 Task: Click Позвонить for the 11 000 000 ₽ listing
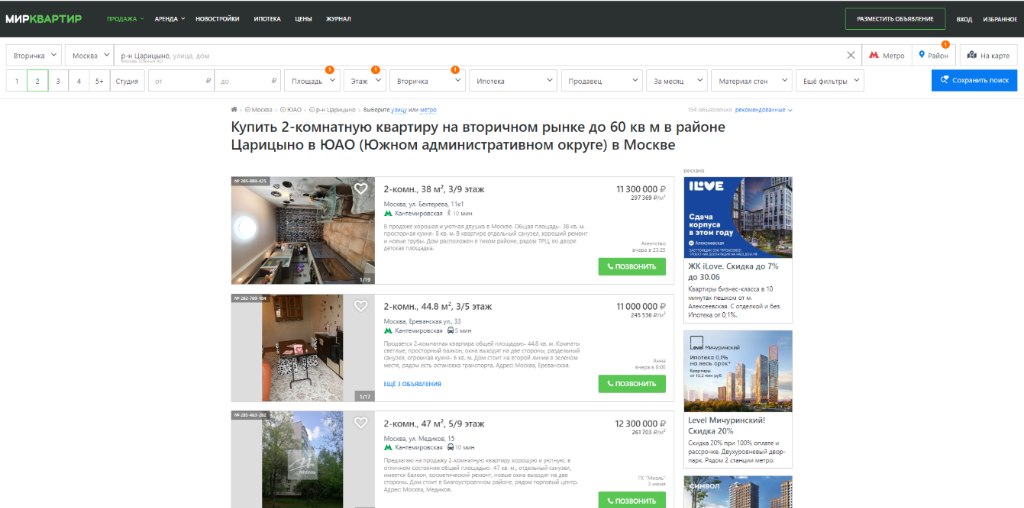pos(632,383)
